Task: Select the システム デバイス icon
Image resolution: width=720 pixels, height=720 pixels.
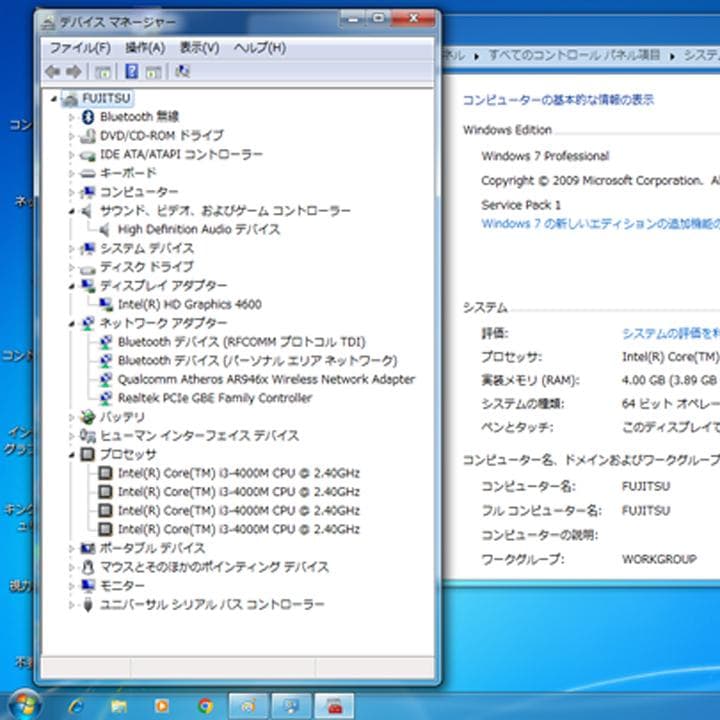Action: click(87, 248)
